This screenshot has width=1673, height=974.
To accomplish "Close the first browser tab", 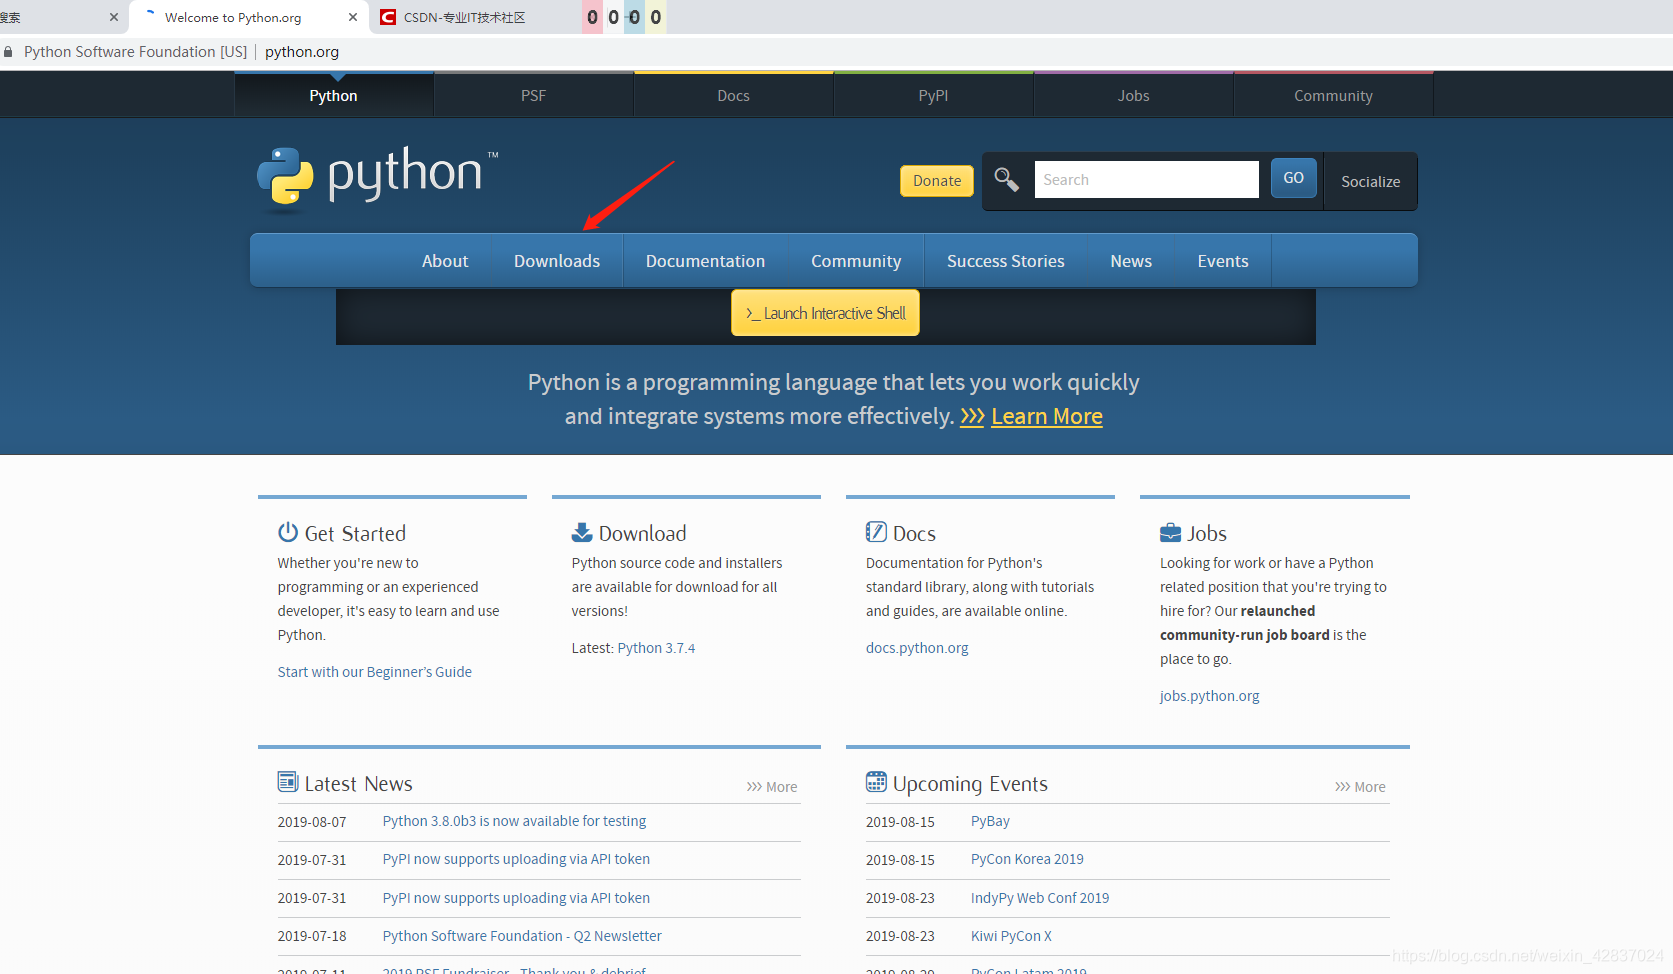I will (x=114, y=17).
